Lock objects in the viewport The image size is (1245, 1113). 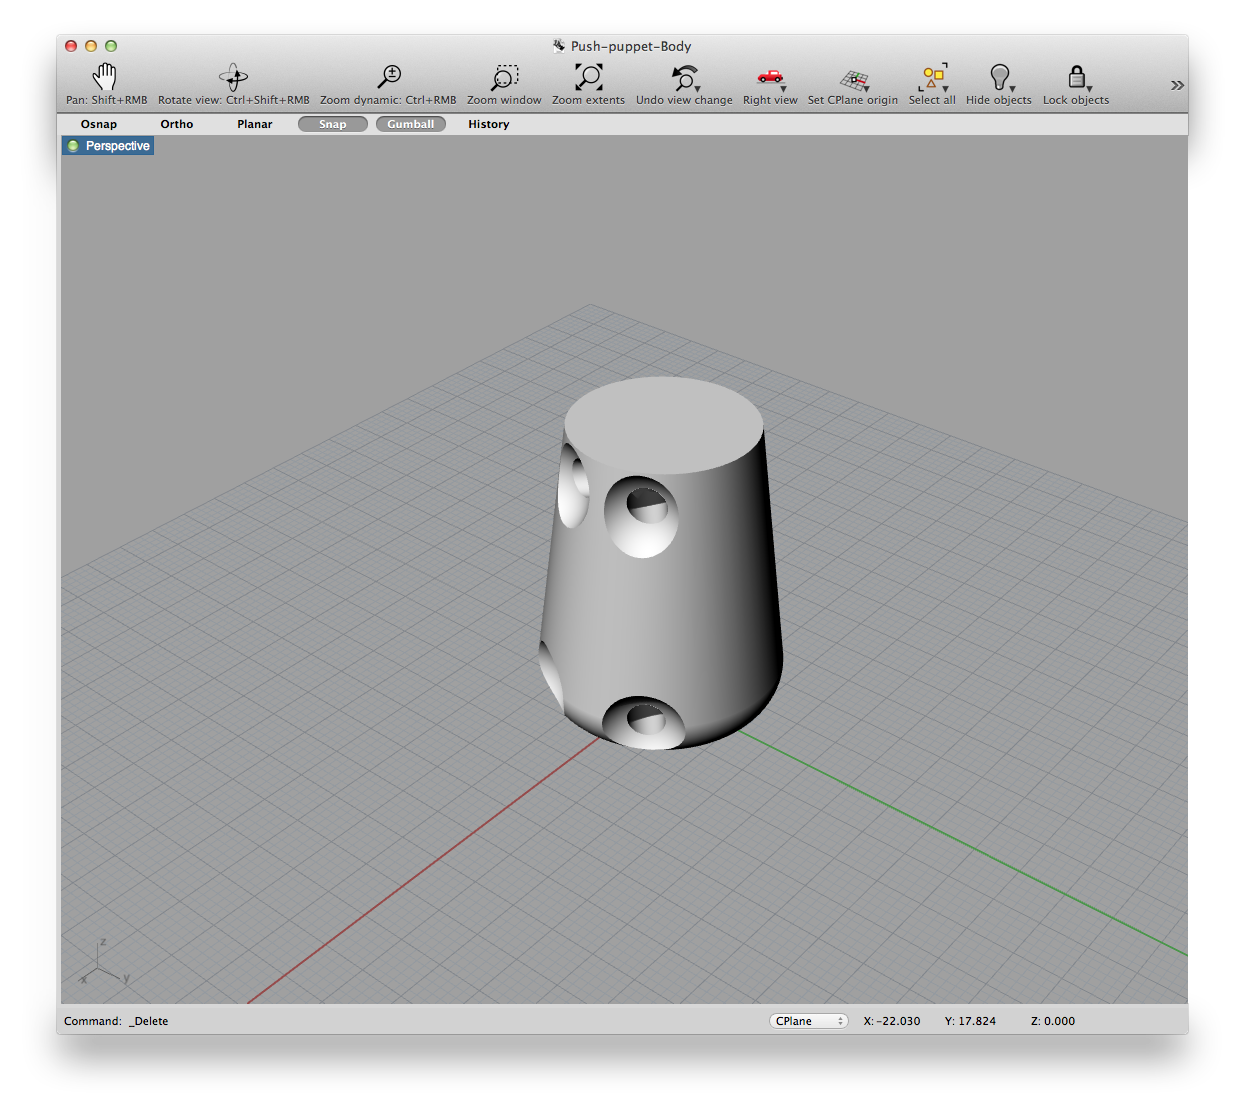point(1076,78)
